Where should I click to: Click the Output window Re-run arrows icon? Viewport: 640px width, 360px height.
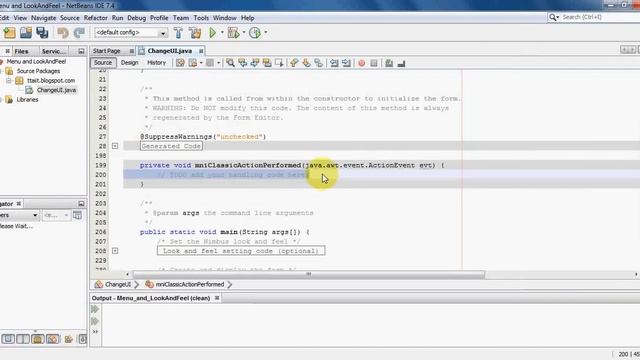(95, 309)
